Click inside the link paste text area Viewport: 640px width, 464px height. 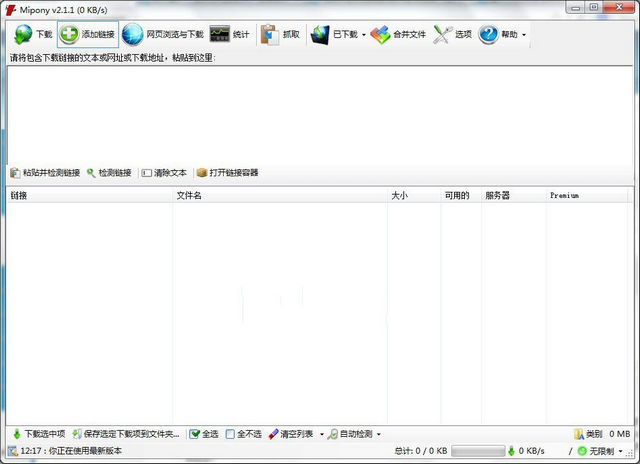pos(320,115)
